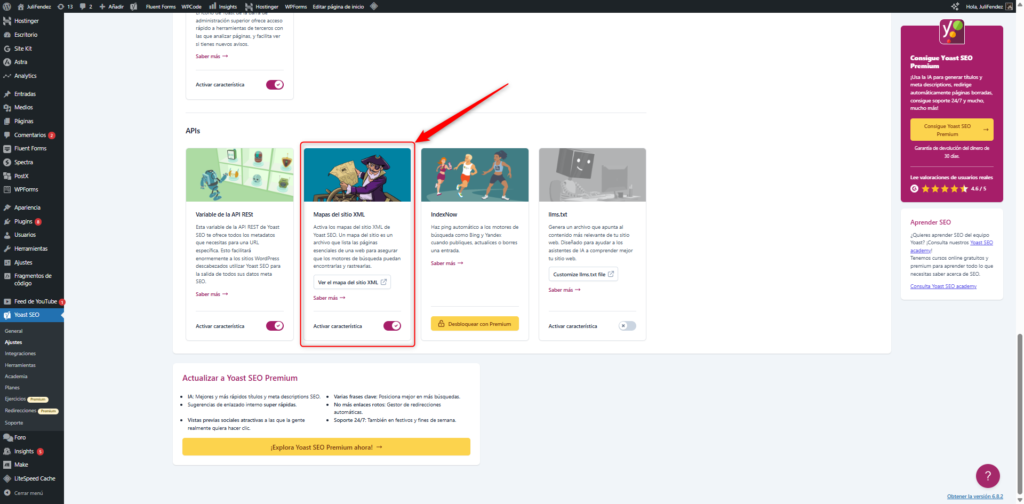1024x504 pixels.
Task: Follow Saber más under IndexNow
Action: click(x=447, y=263)
